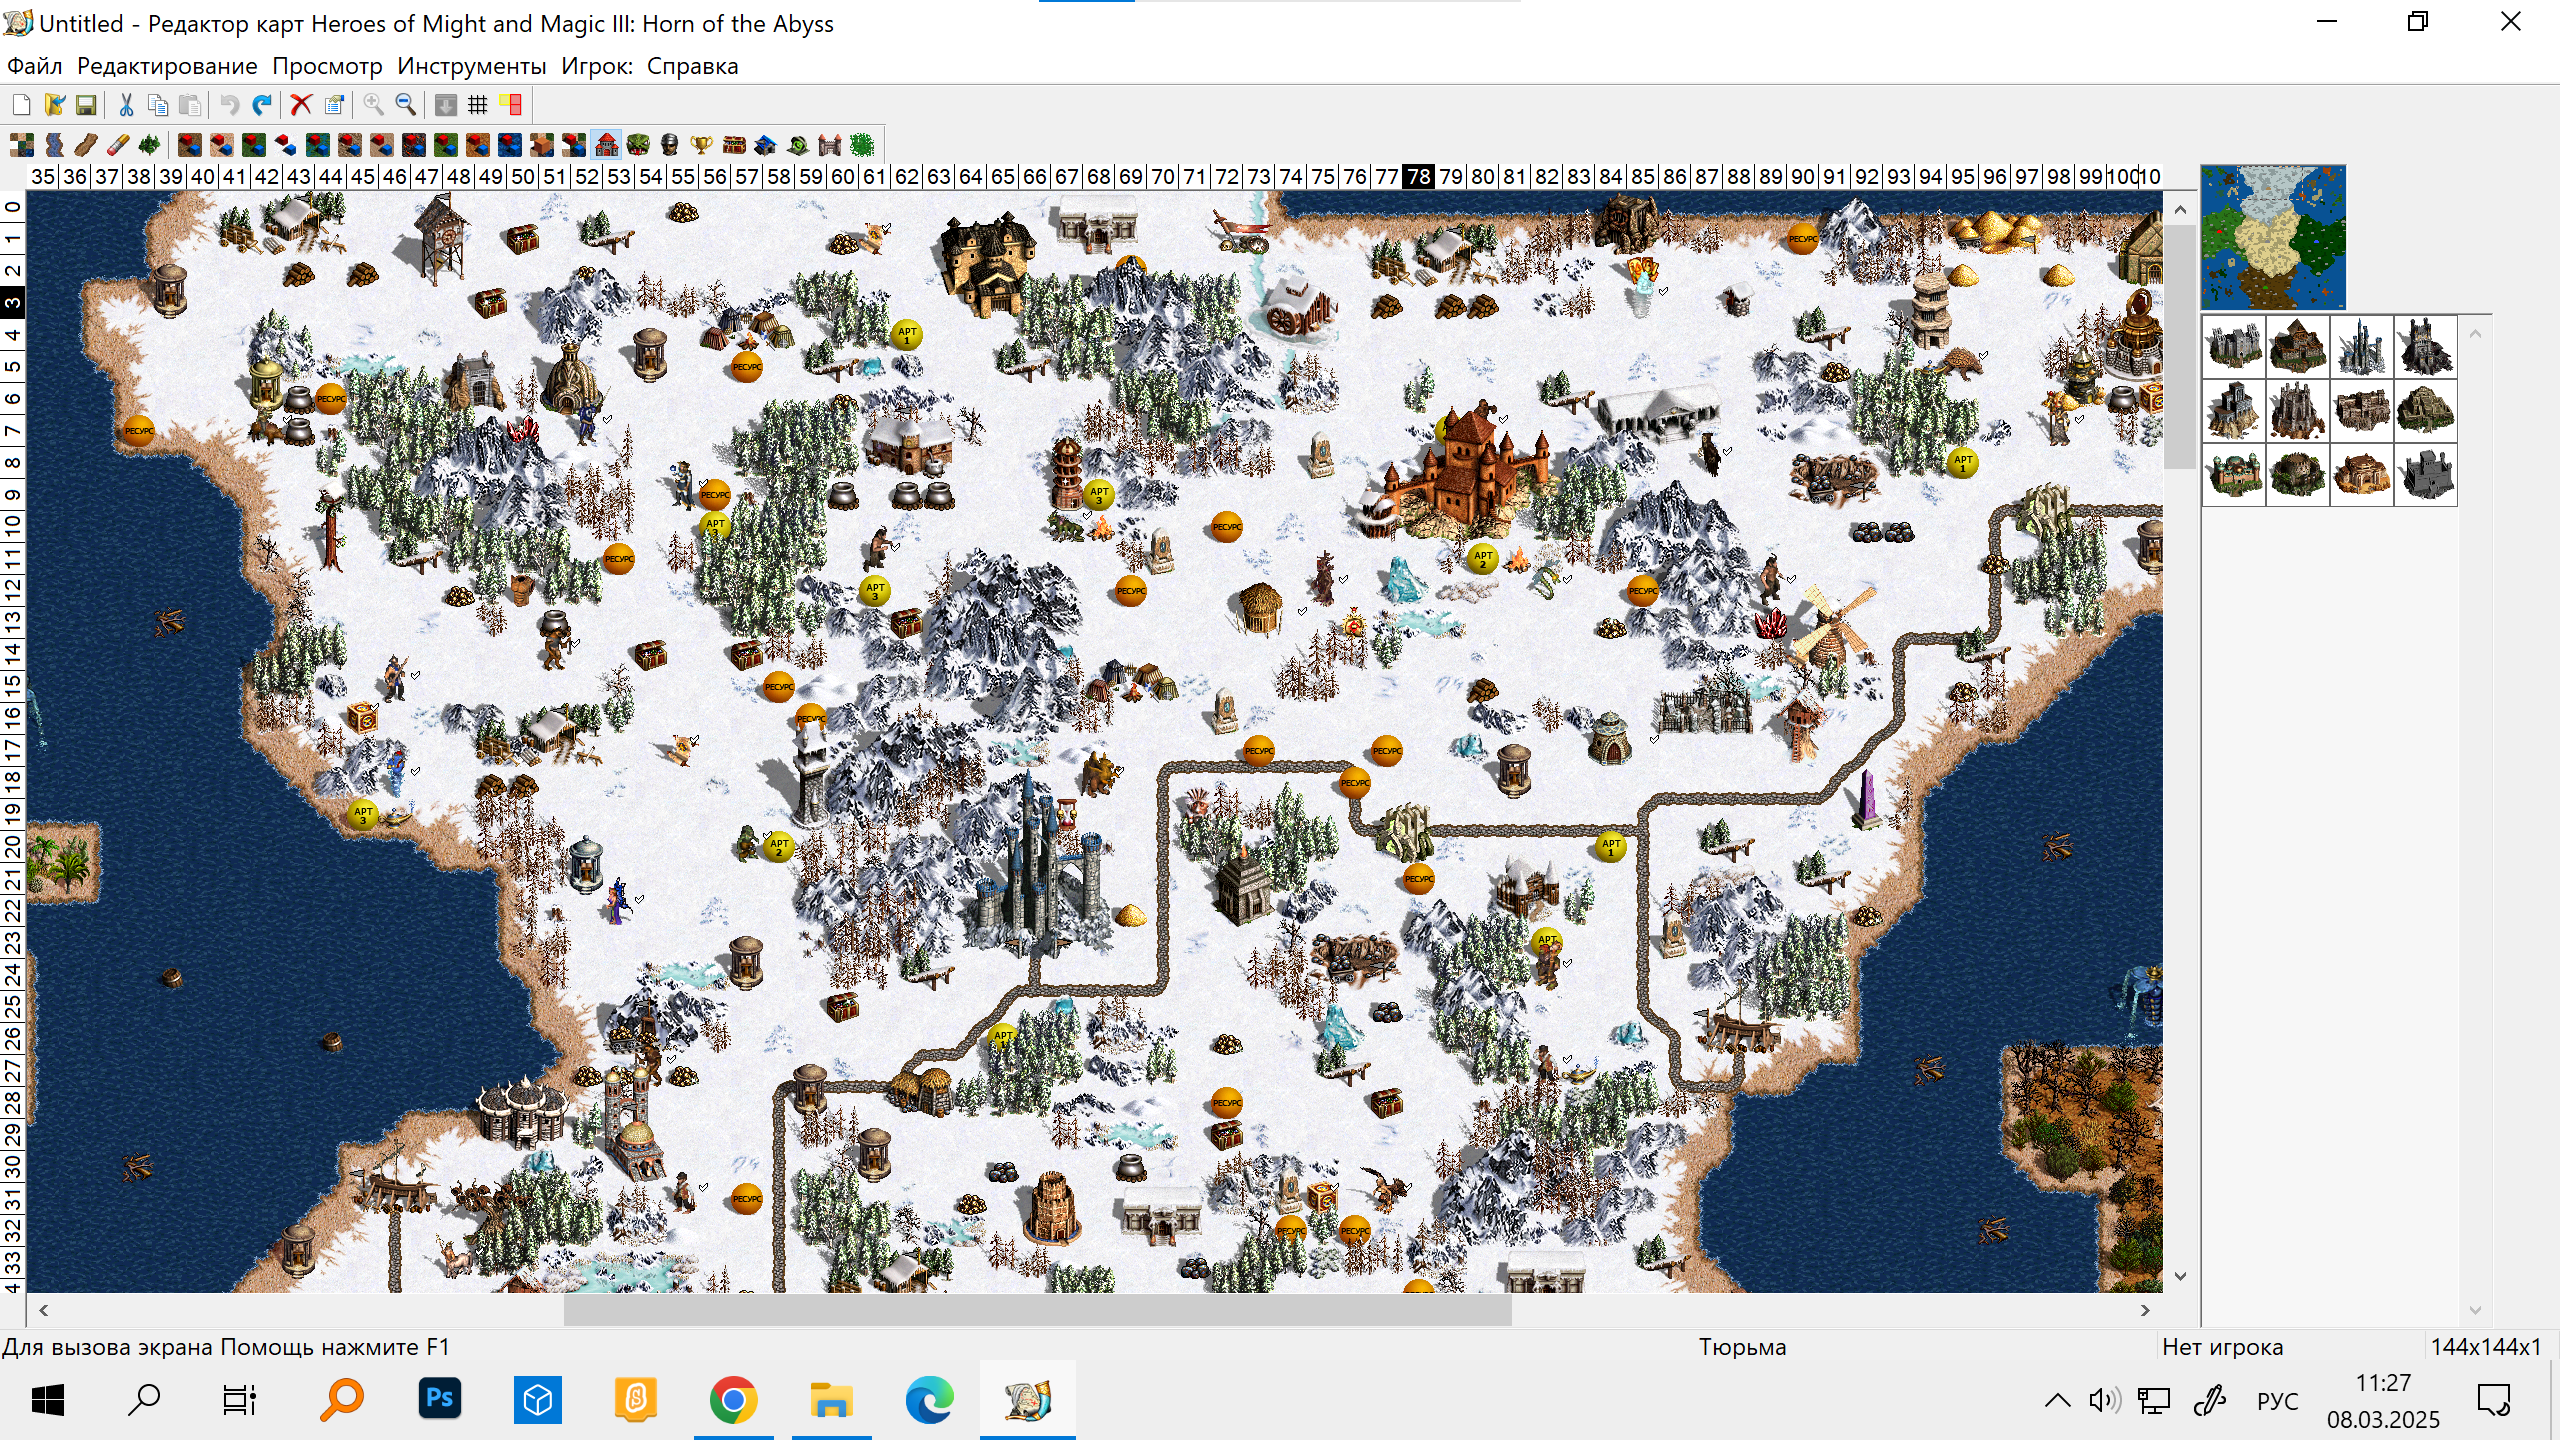
Task: Open the Файл menu
Action: pos(35,66)
